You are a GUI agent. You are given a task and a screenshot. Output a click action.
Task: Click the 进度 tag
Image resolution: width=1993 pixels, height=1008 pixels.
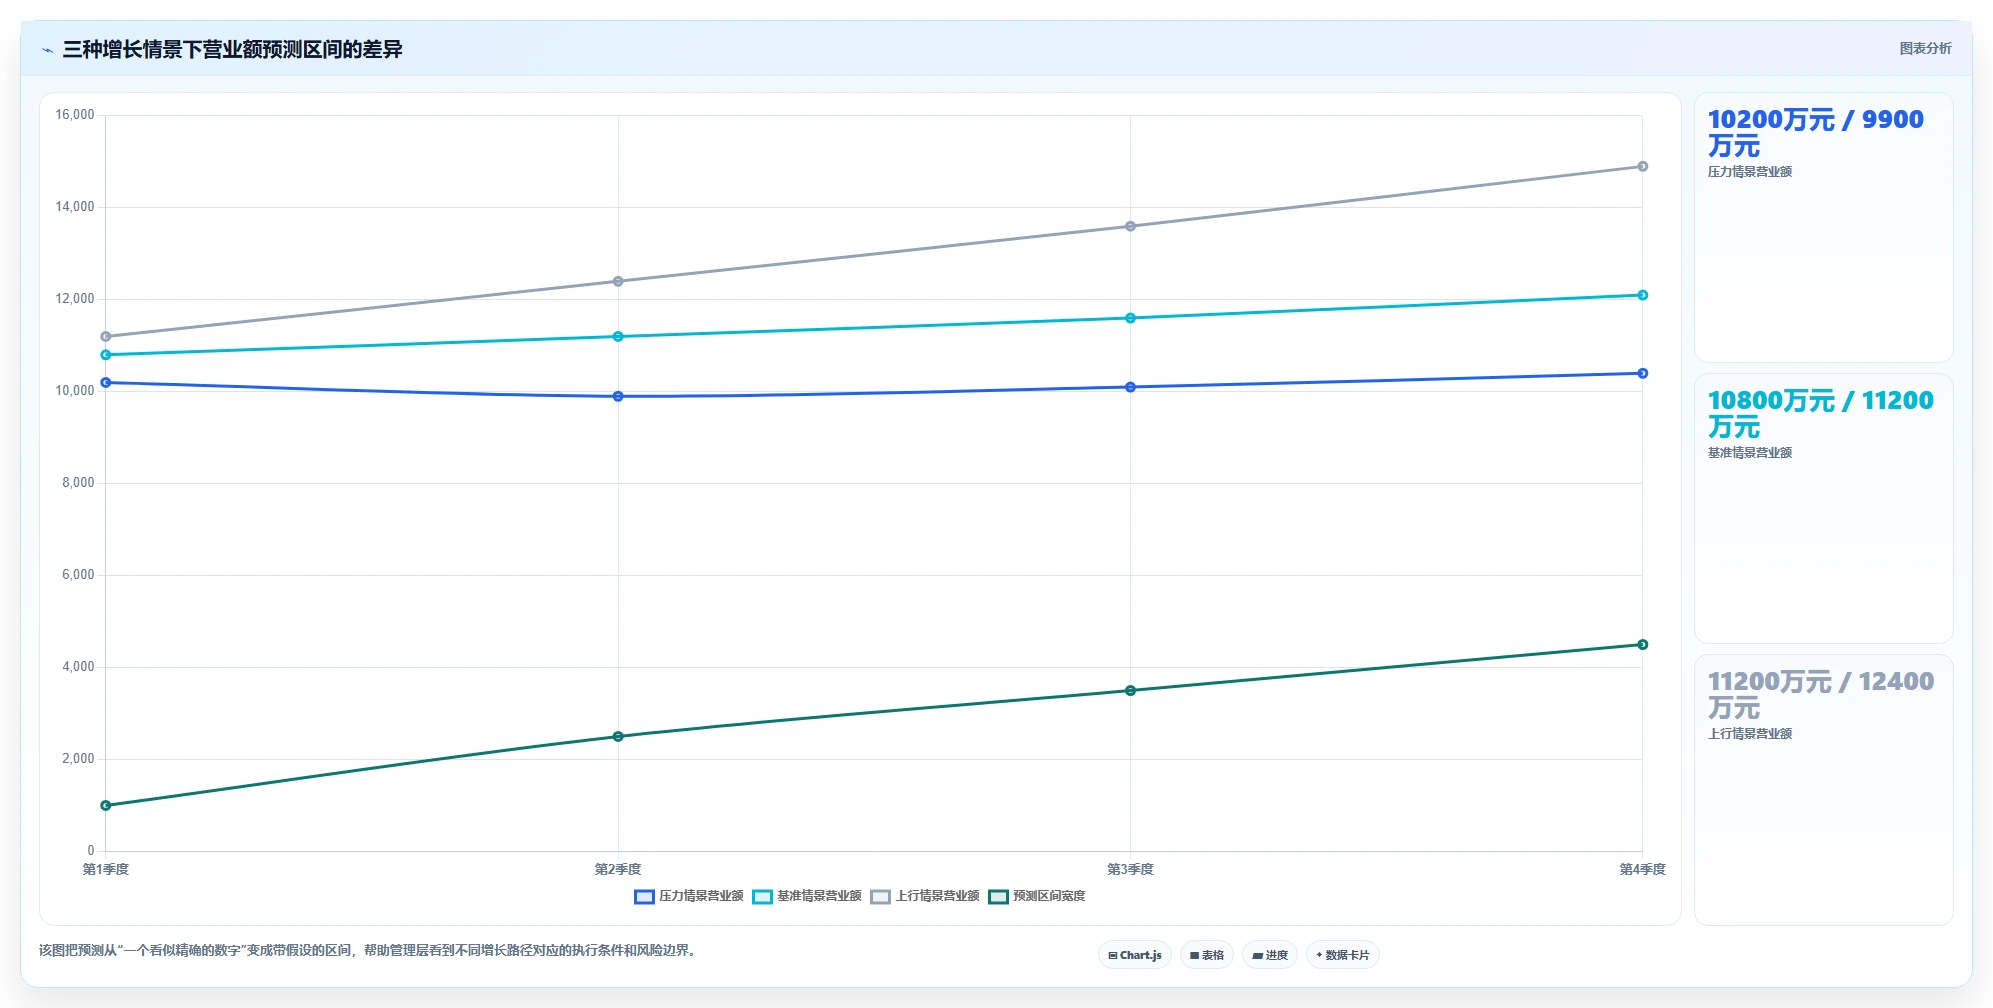click(x=1270, y=955)
